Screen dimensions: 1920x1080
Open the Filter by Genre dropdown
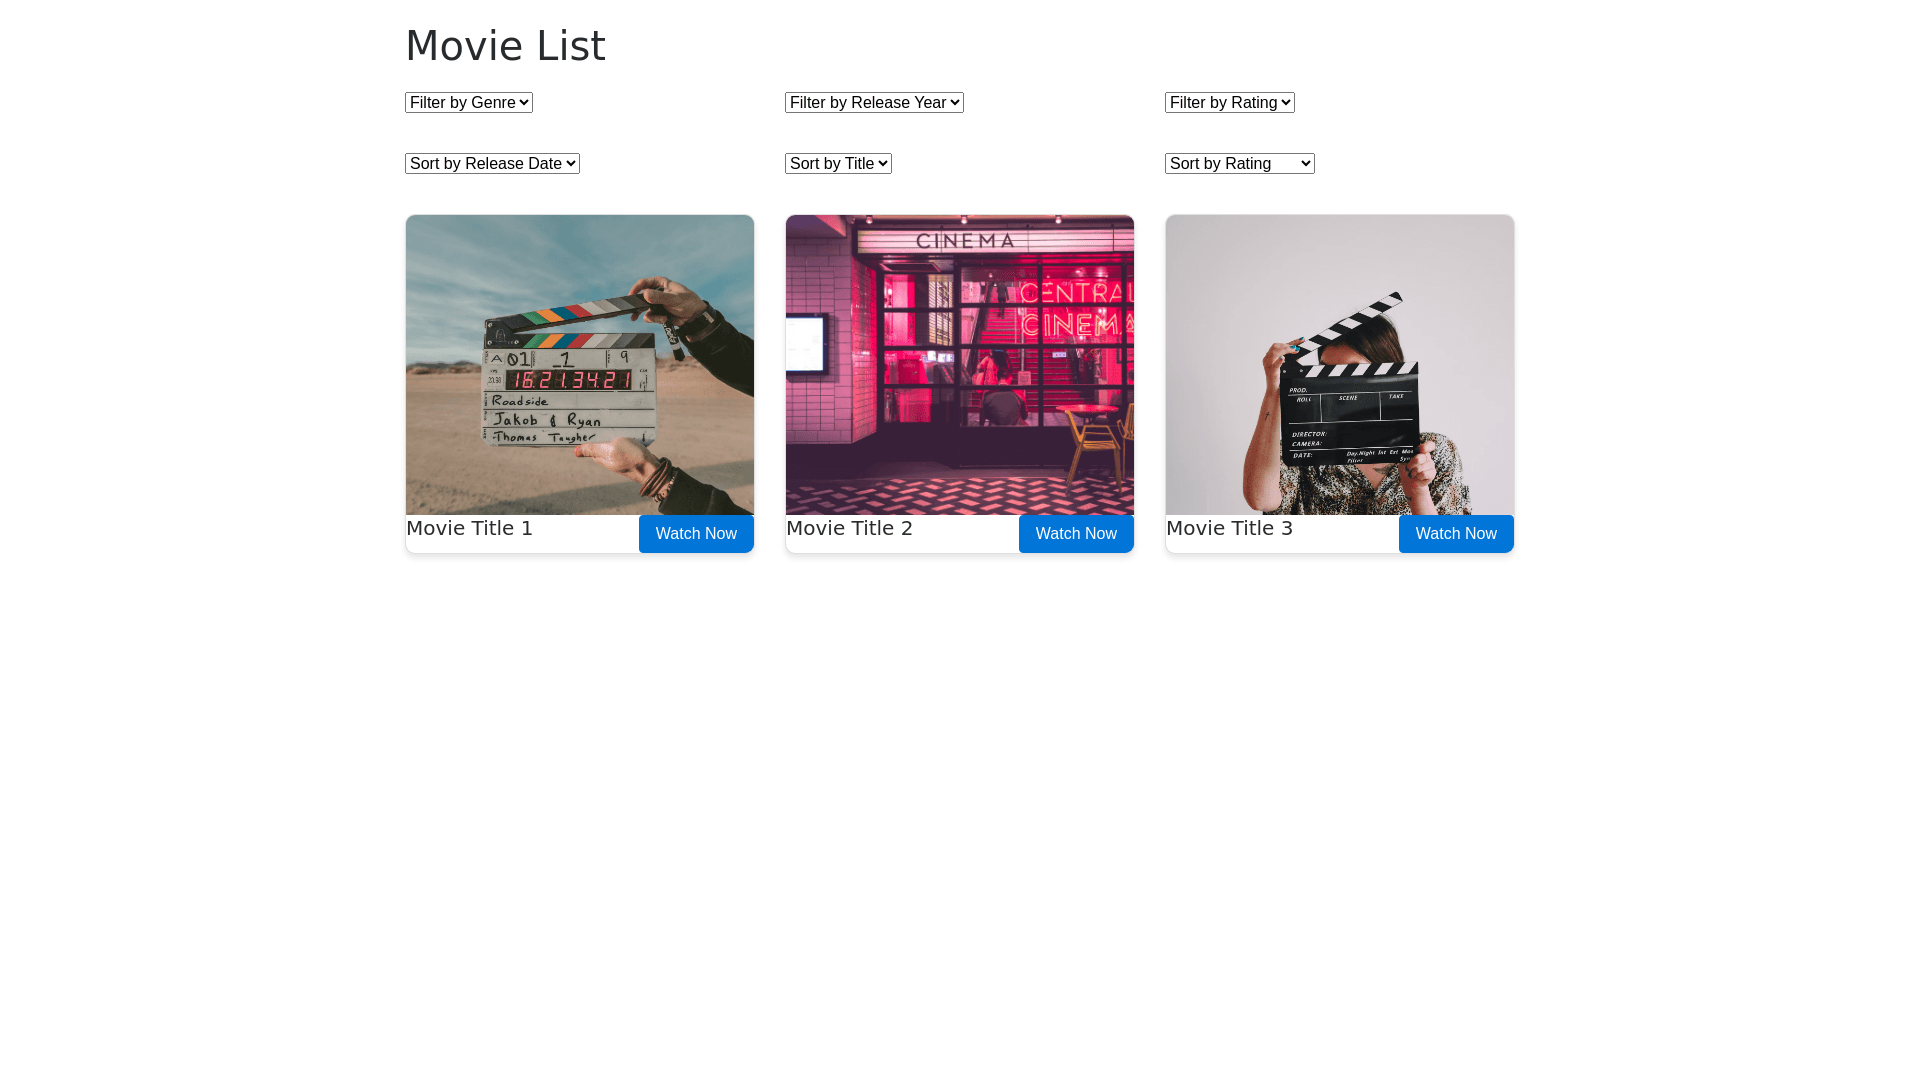coord(468,103)
